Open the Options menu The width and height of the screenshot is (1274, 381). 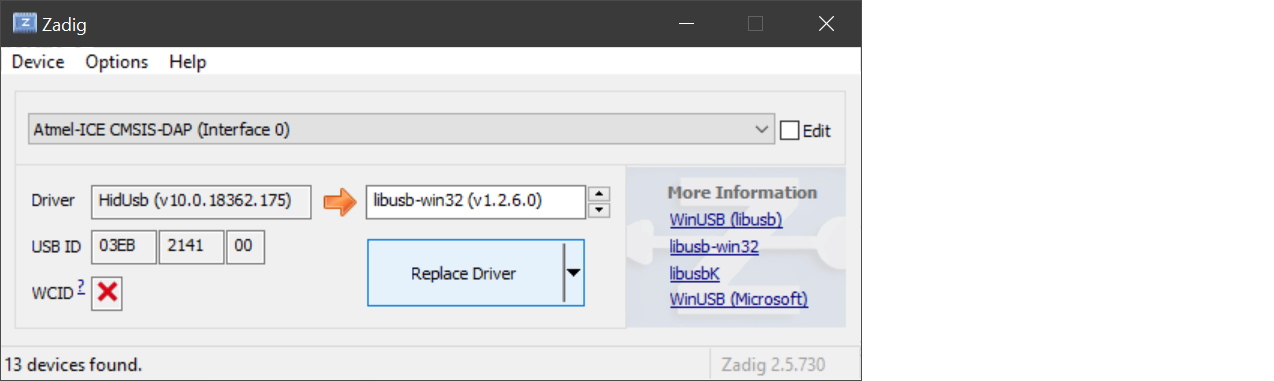[117, 62]
